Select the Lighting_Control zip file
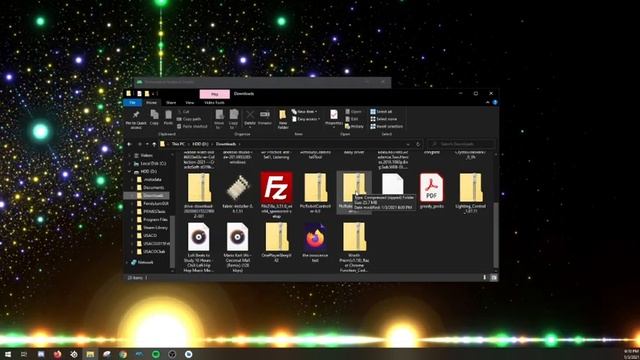 click(471, 193)
